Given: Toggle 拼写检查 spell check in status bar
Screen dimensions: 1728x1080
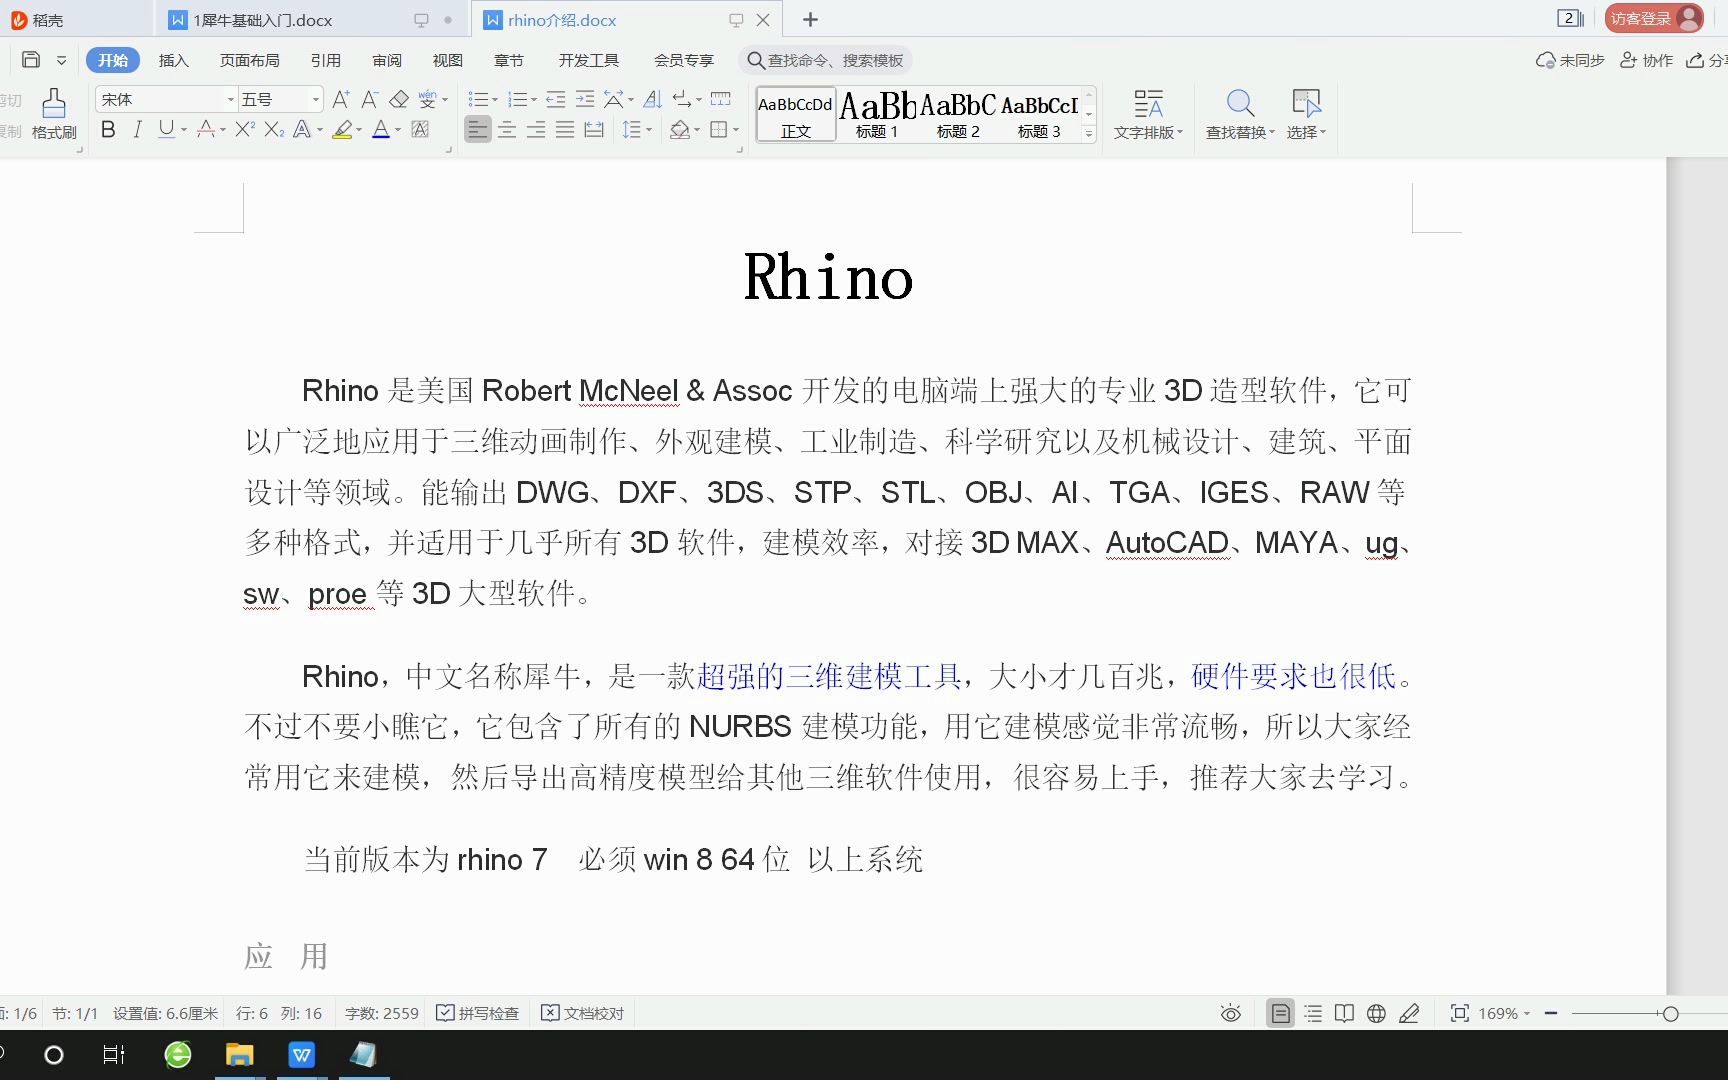Looking at the screenshot, I should [478, 1013].
